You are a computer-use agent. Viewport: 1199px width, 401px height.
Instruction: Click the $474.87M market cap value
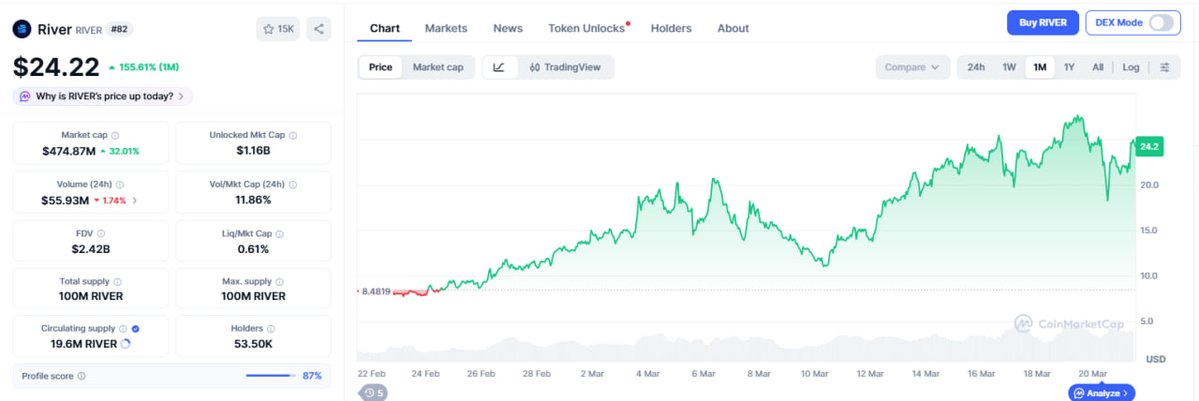point(69,151)
